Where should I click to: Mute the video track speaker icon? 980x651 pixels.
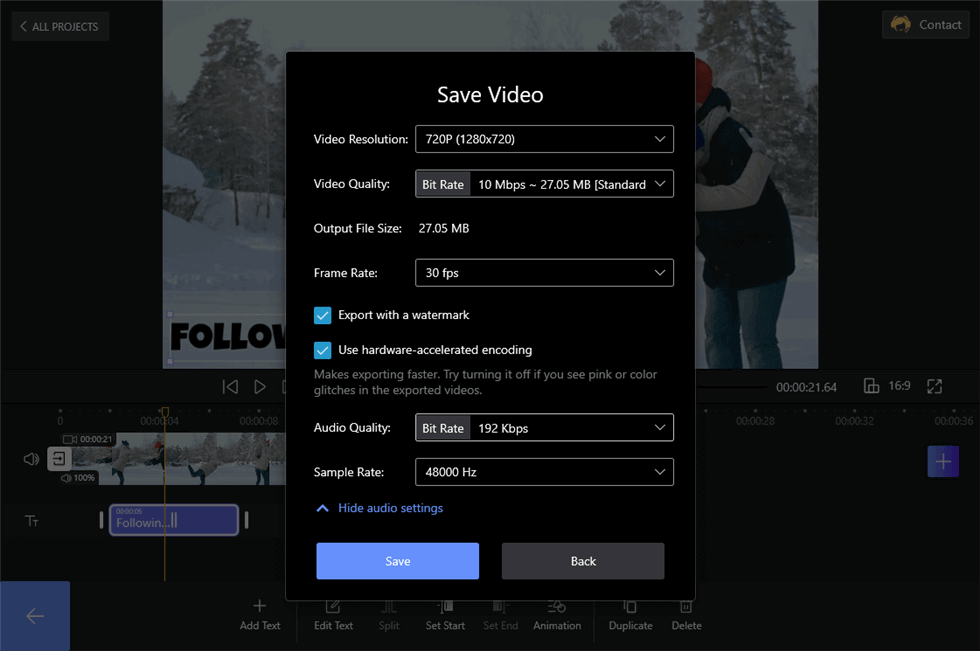(31, 459)
